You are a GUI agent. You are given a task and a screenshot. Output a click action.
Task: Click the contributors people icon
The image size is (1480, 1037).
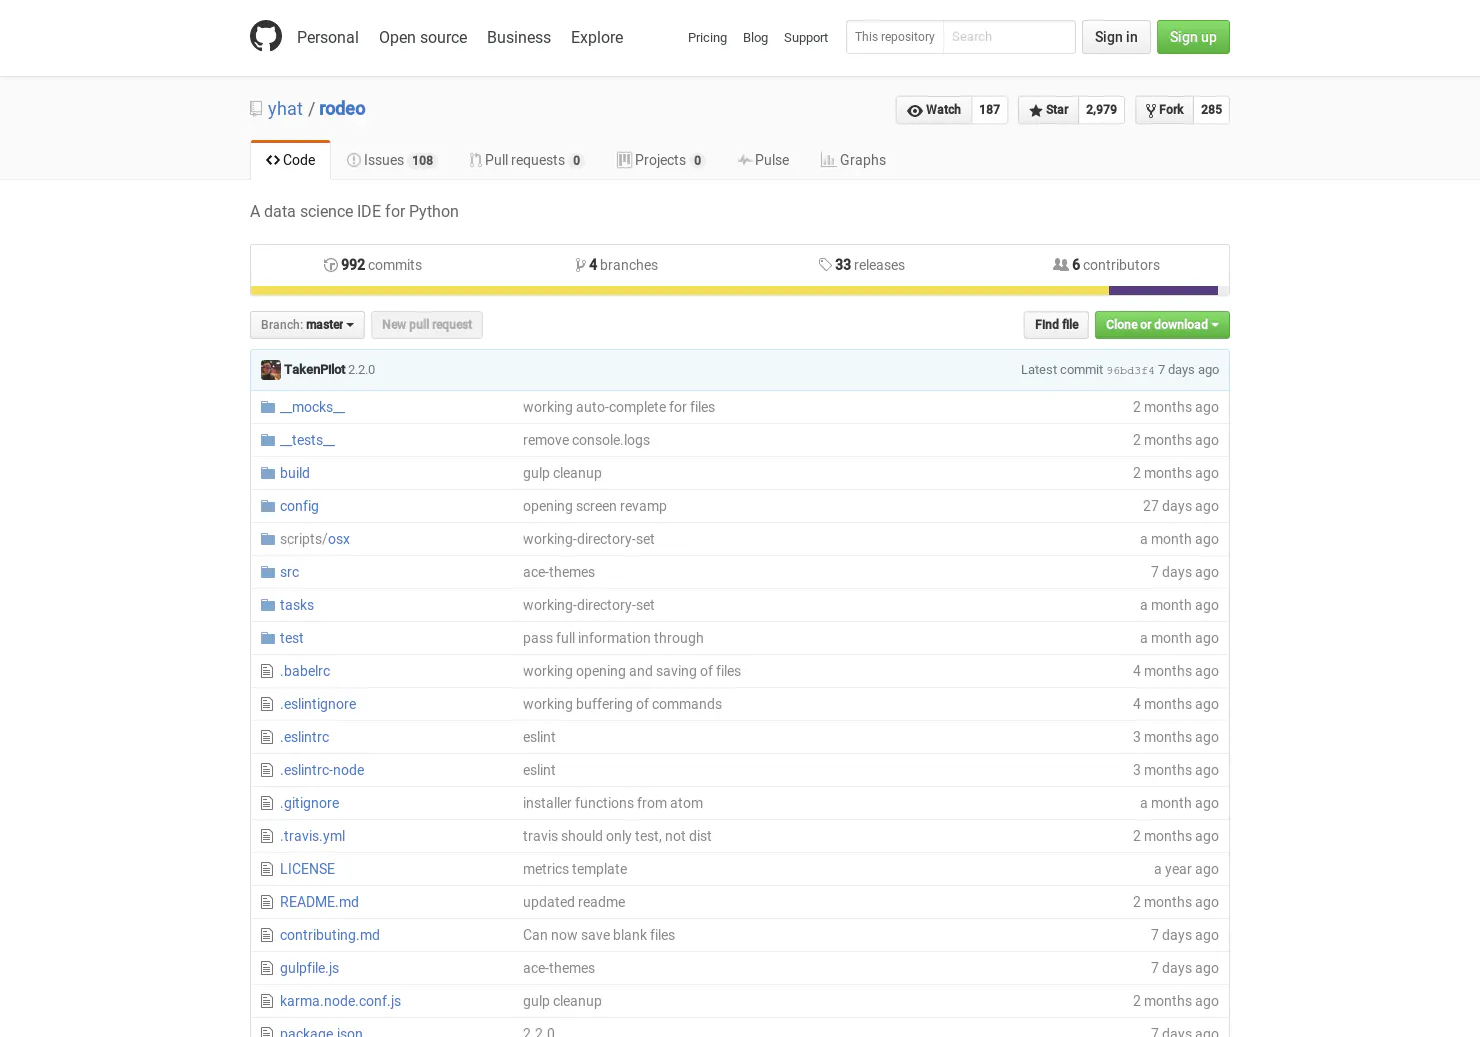(1060, 265)
